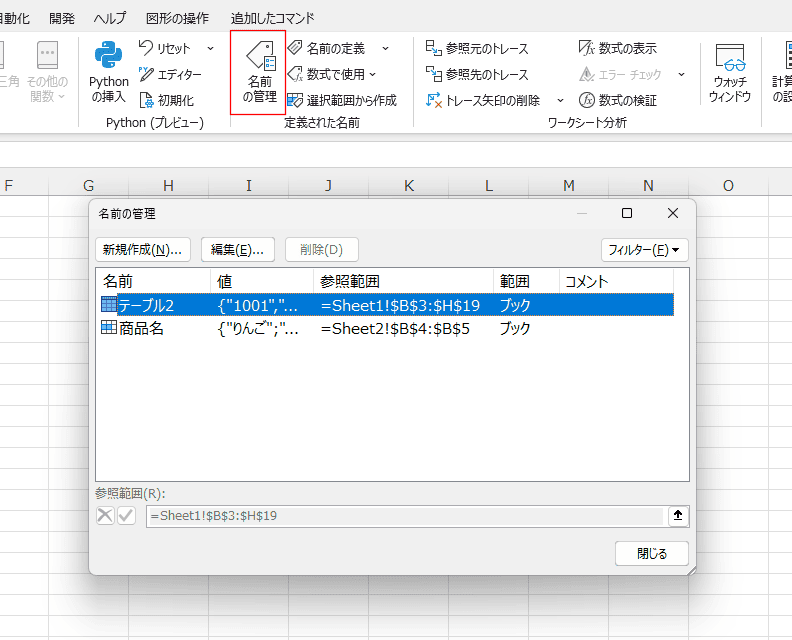Image resolution: width=792 pixels, height=640 pixels.
Task: Select column O header in worksheet
Action: [x=728, y=185]
